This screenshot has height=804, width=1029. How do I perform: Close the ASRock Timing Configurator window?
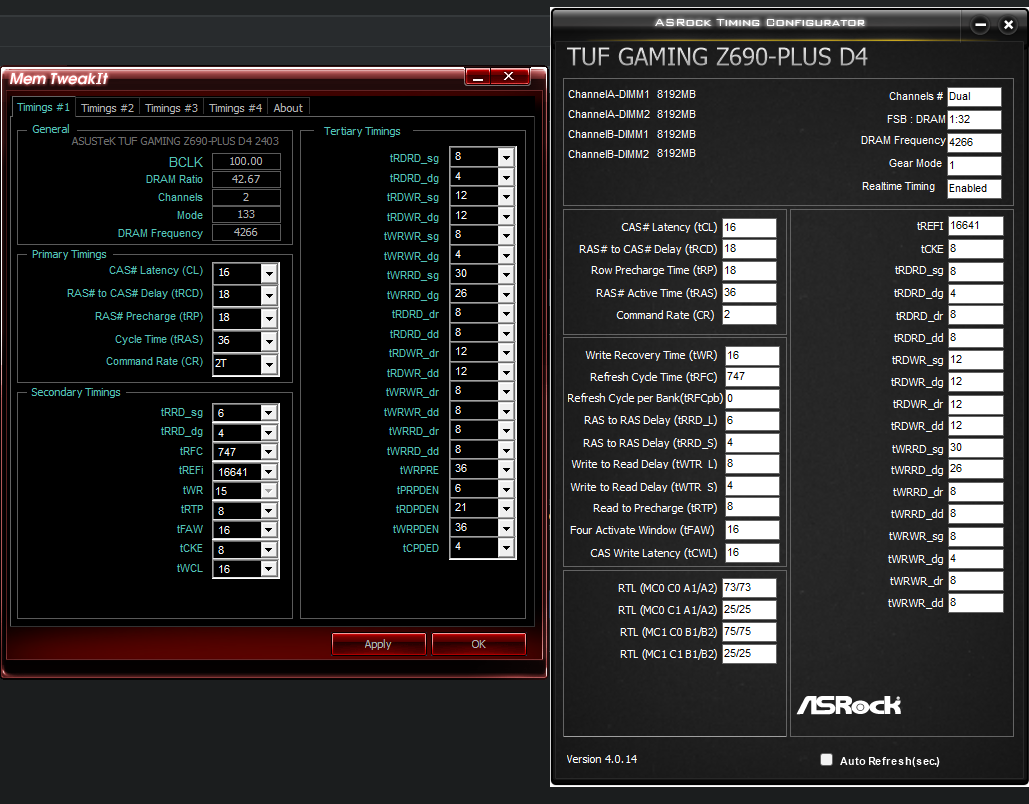tap(1009, 25)
